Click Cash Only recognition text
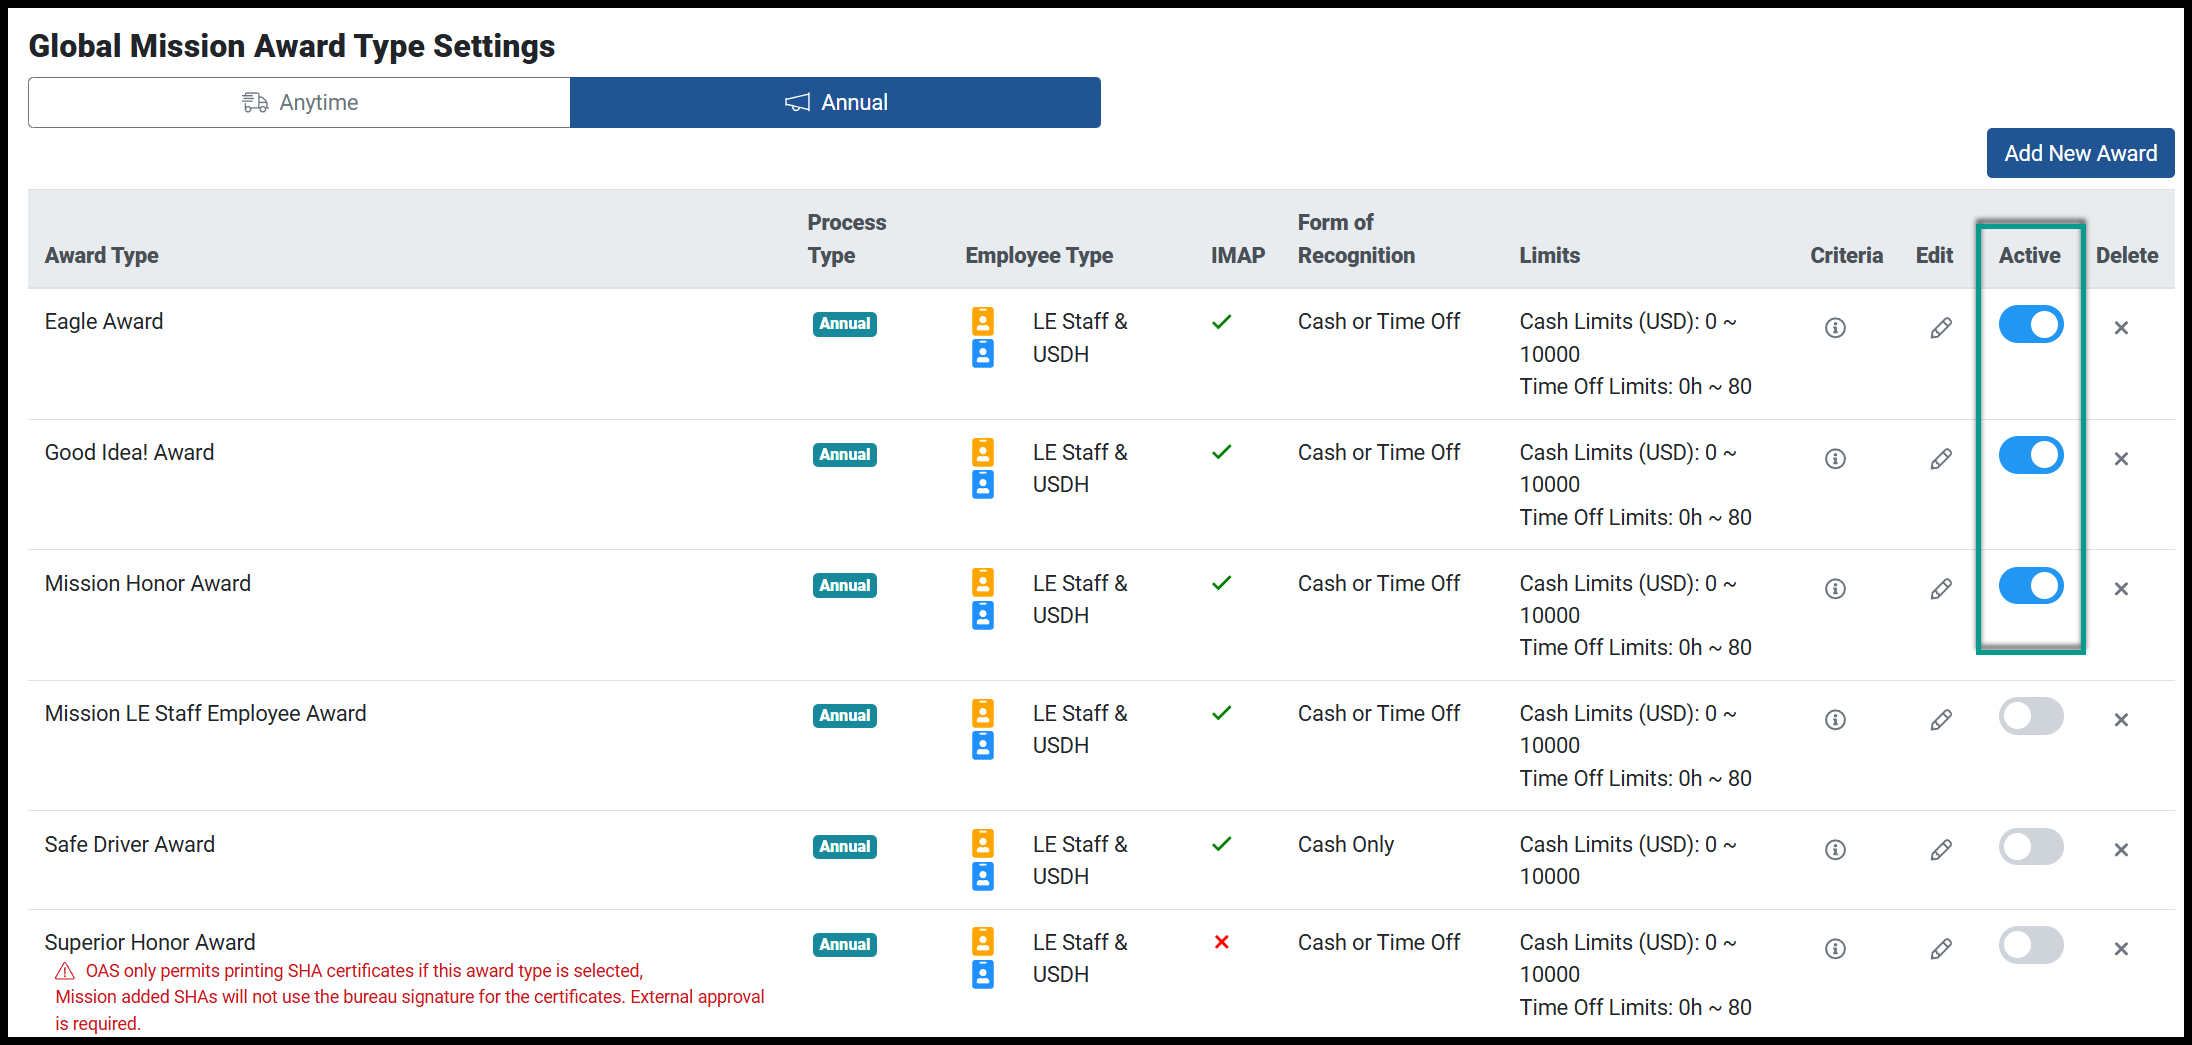 point(1346,844)
